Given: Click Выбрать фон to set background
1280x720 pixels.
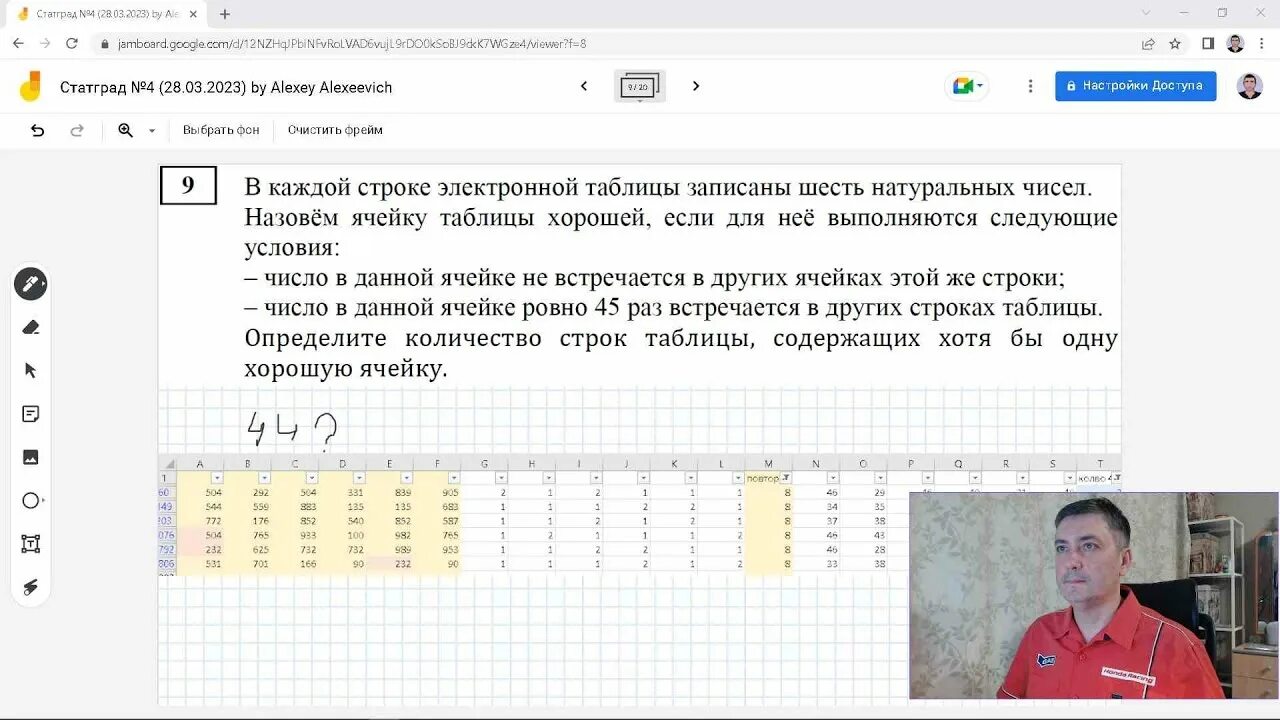Looking at the screenshot, I should pyautogui.click(x=221, y=130).
